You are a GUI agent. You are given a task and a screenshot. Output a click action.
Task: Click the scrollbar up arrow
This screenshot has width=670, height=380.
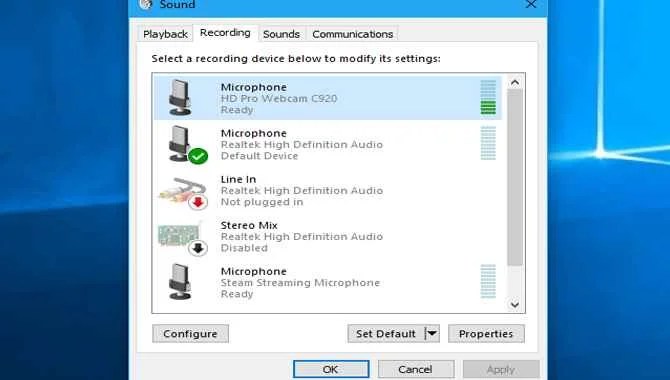coord(515,82)
